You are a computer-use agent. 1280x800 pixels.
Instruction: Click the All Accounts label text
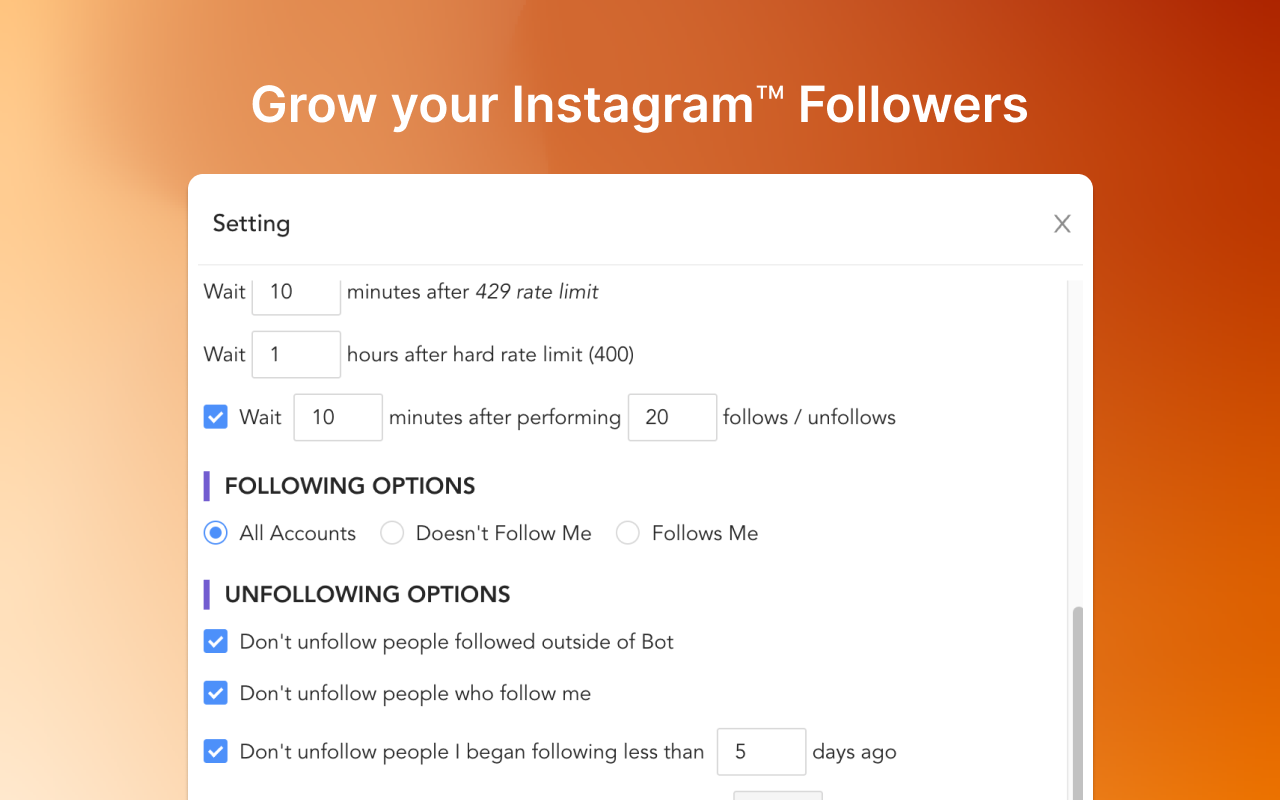[297, 533]
